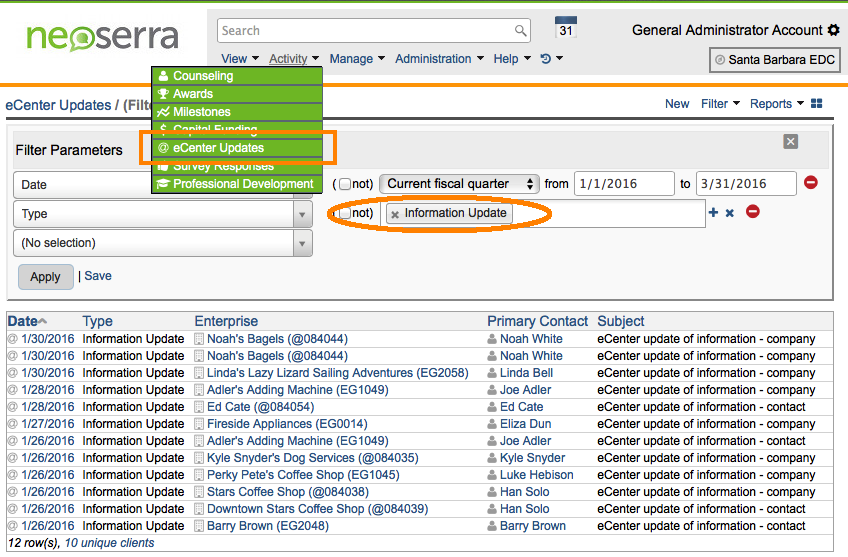This screenshot has height=557, width=848.
Task: Click the blue plus icon in Type filter
Action: (713, 212)
